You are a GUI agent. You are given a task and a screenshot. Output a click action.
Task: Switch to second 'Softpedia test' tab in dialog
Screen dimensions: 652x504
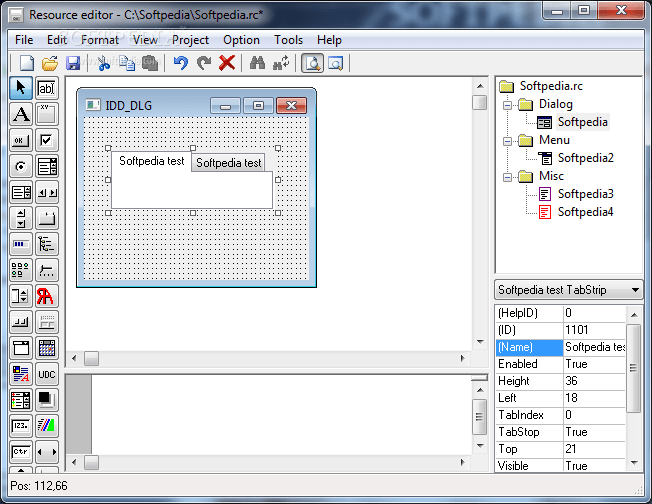point(228,163)
